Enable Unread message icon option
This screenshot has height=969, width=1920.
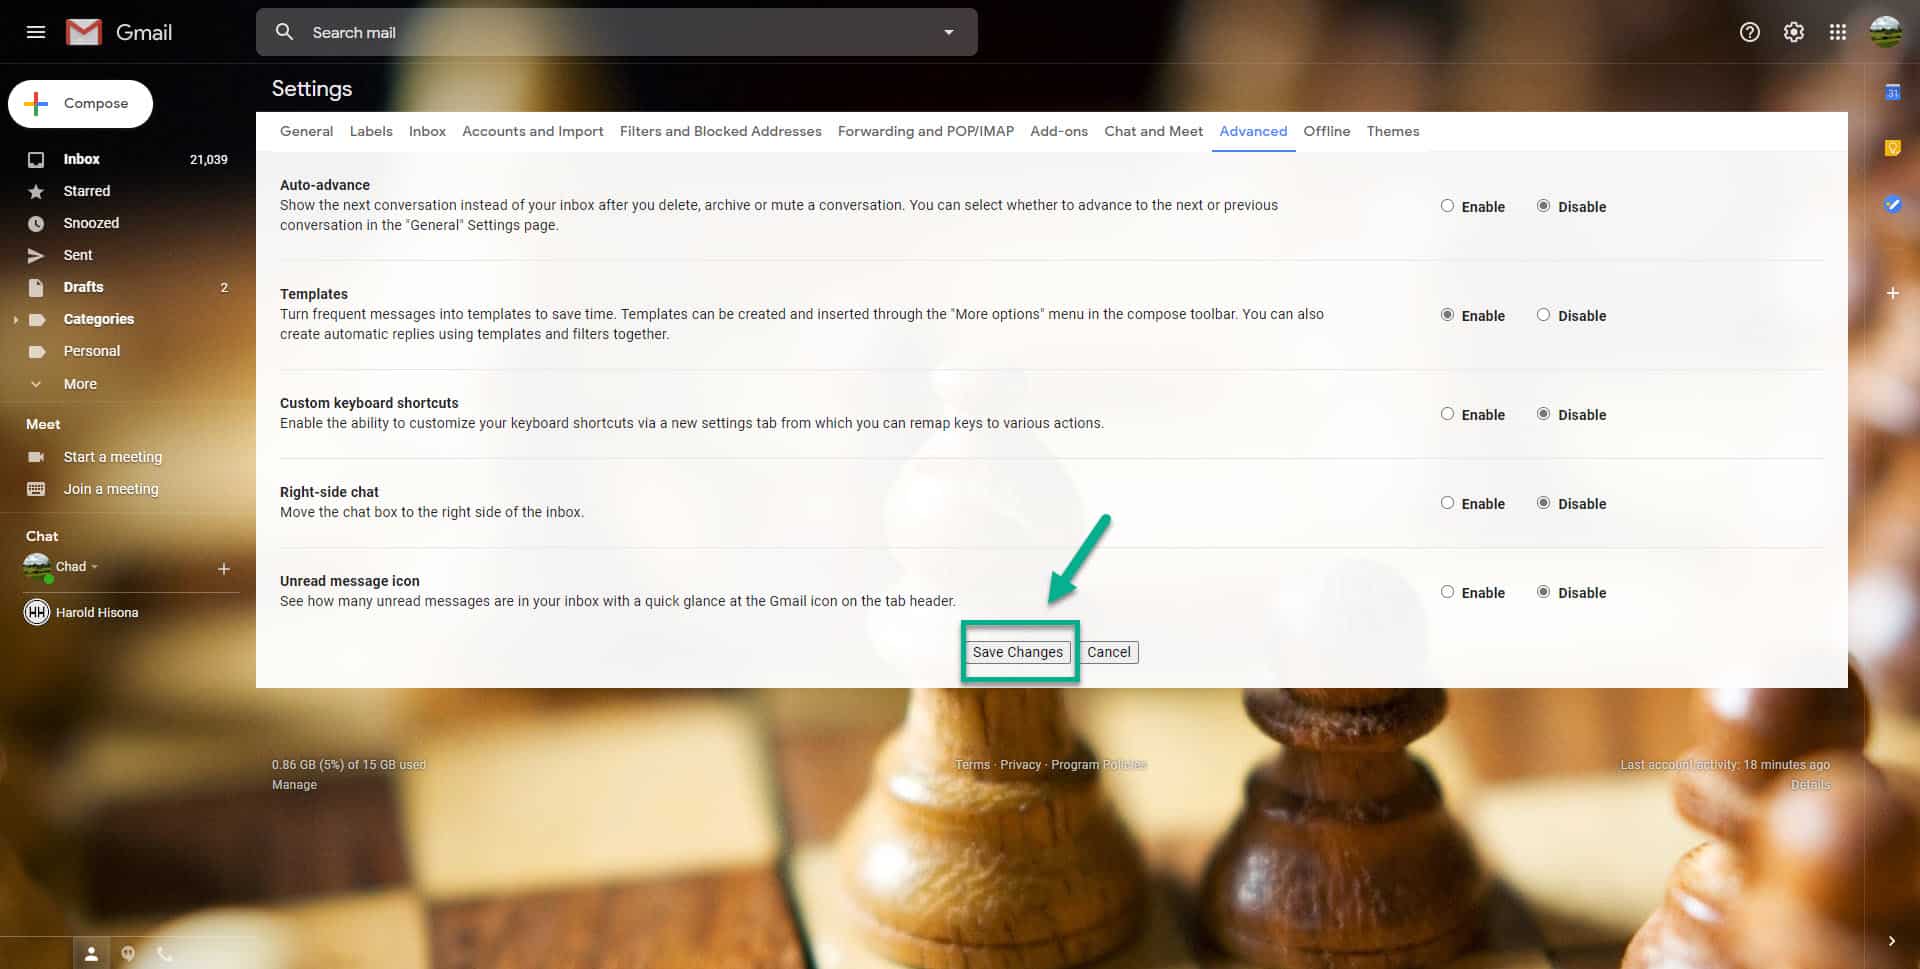[1447, 592]
